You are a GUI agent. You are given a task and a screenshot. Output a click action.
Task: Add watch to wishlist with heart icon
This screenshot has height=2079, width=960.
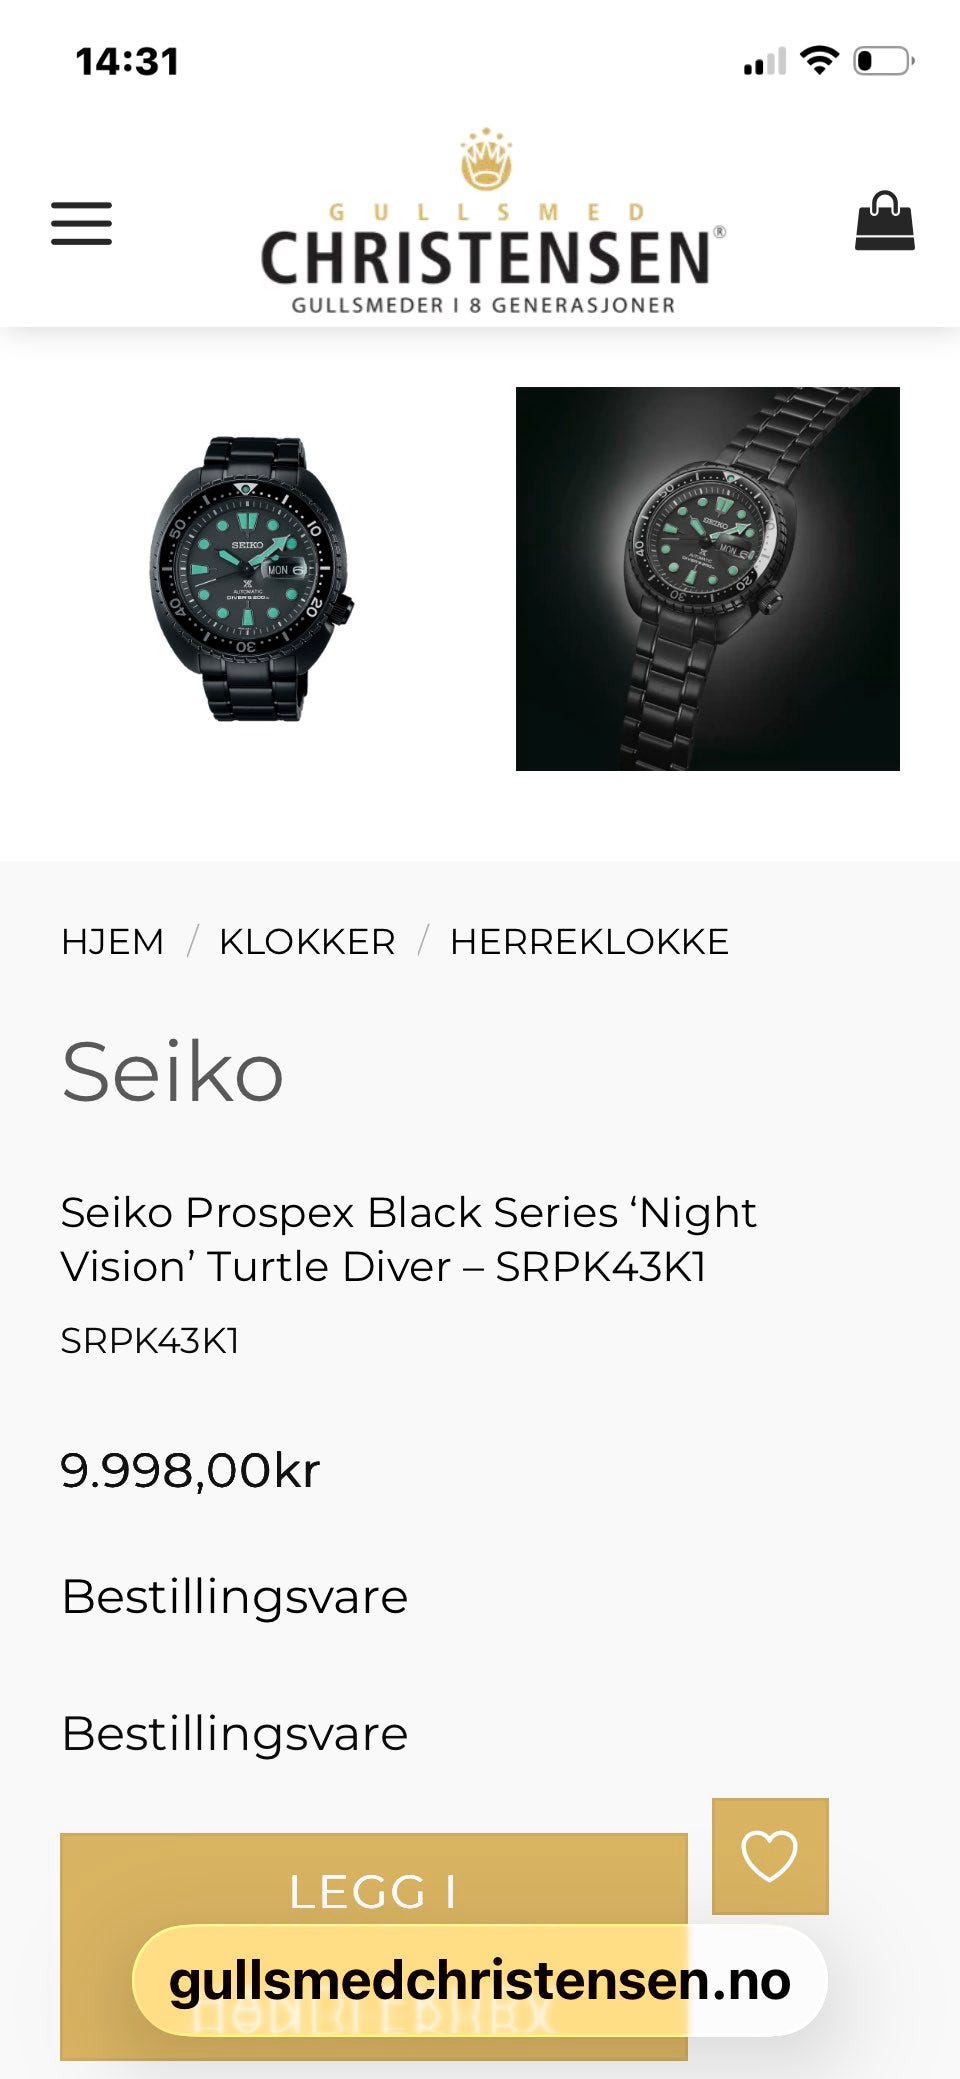coord(769,1856)
